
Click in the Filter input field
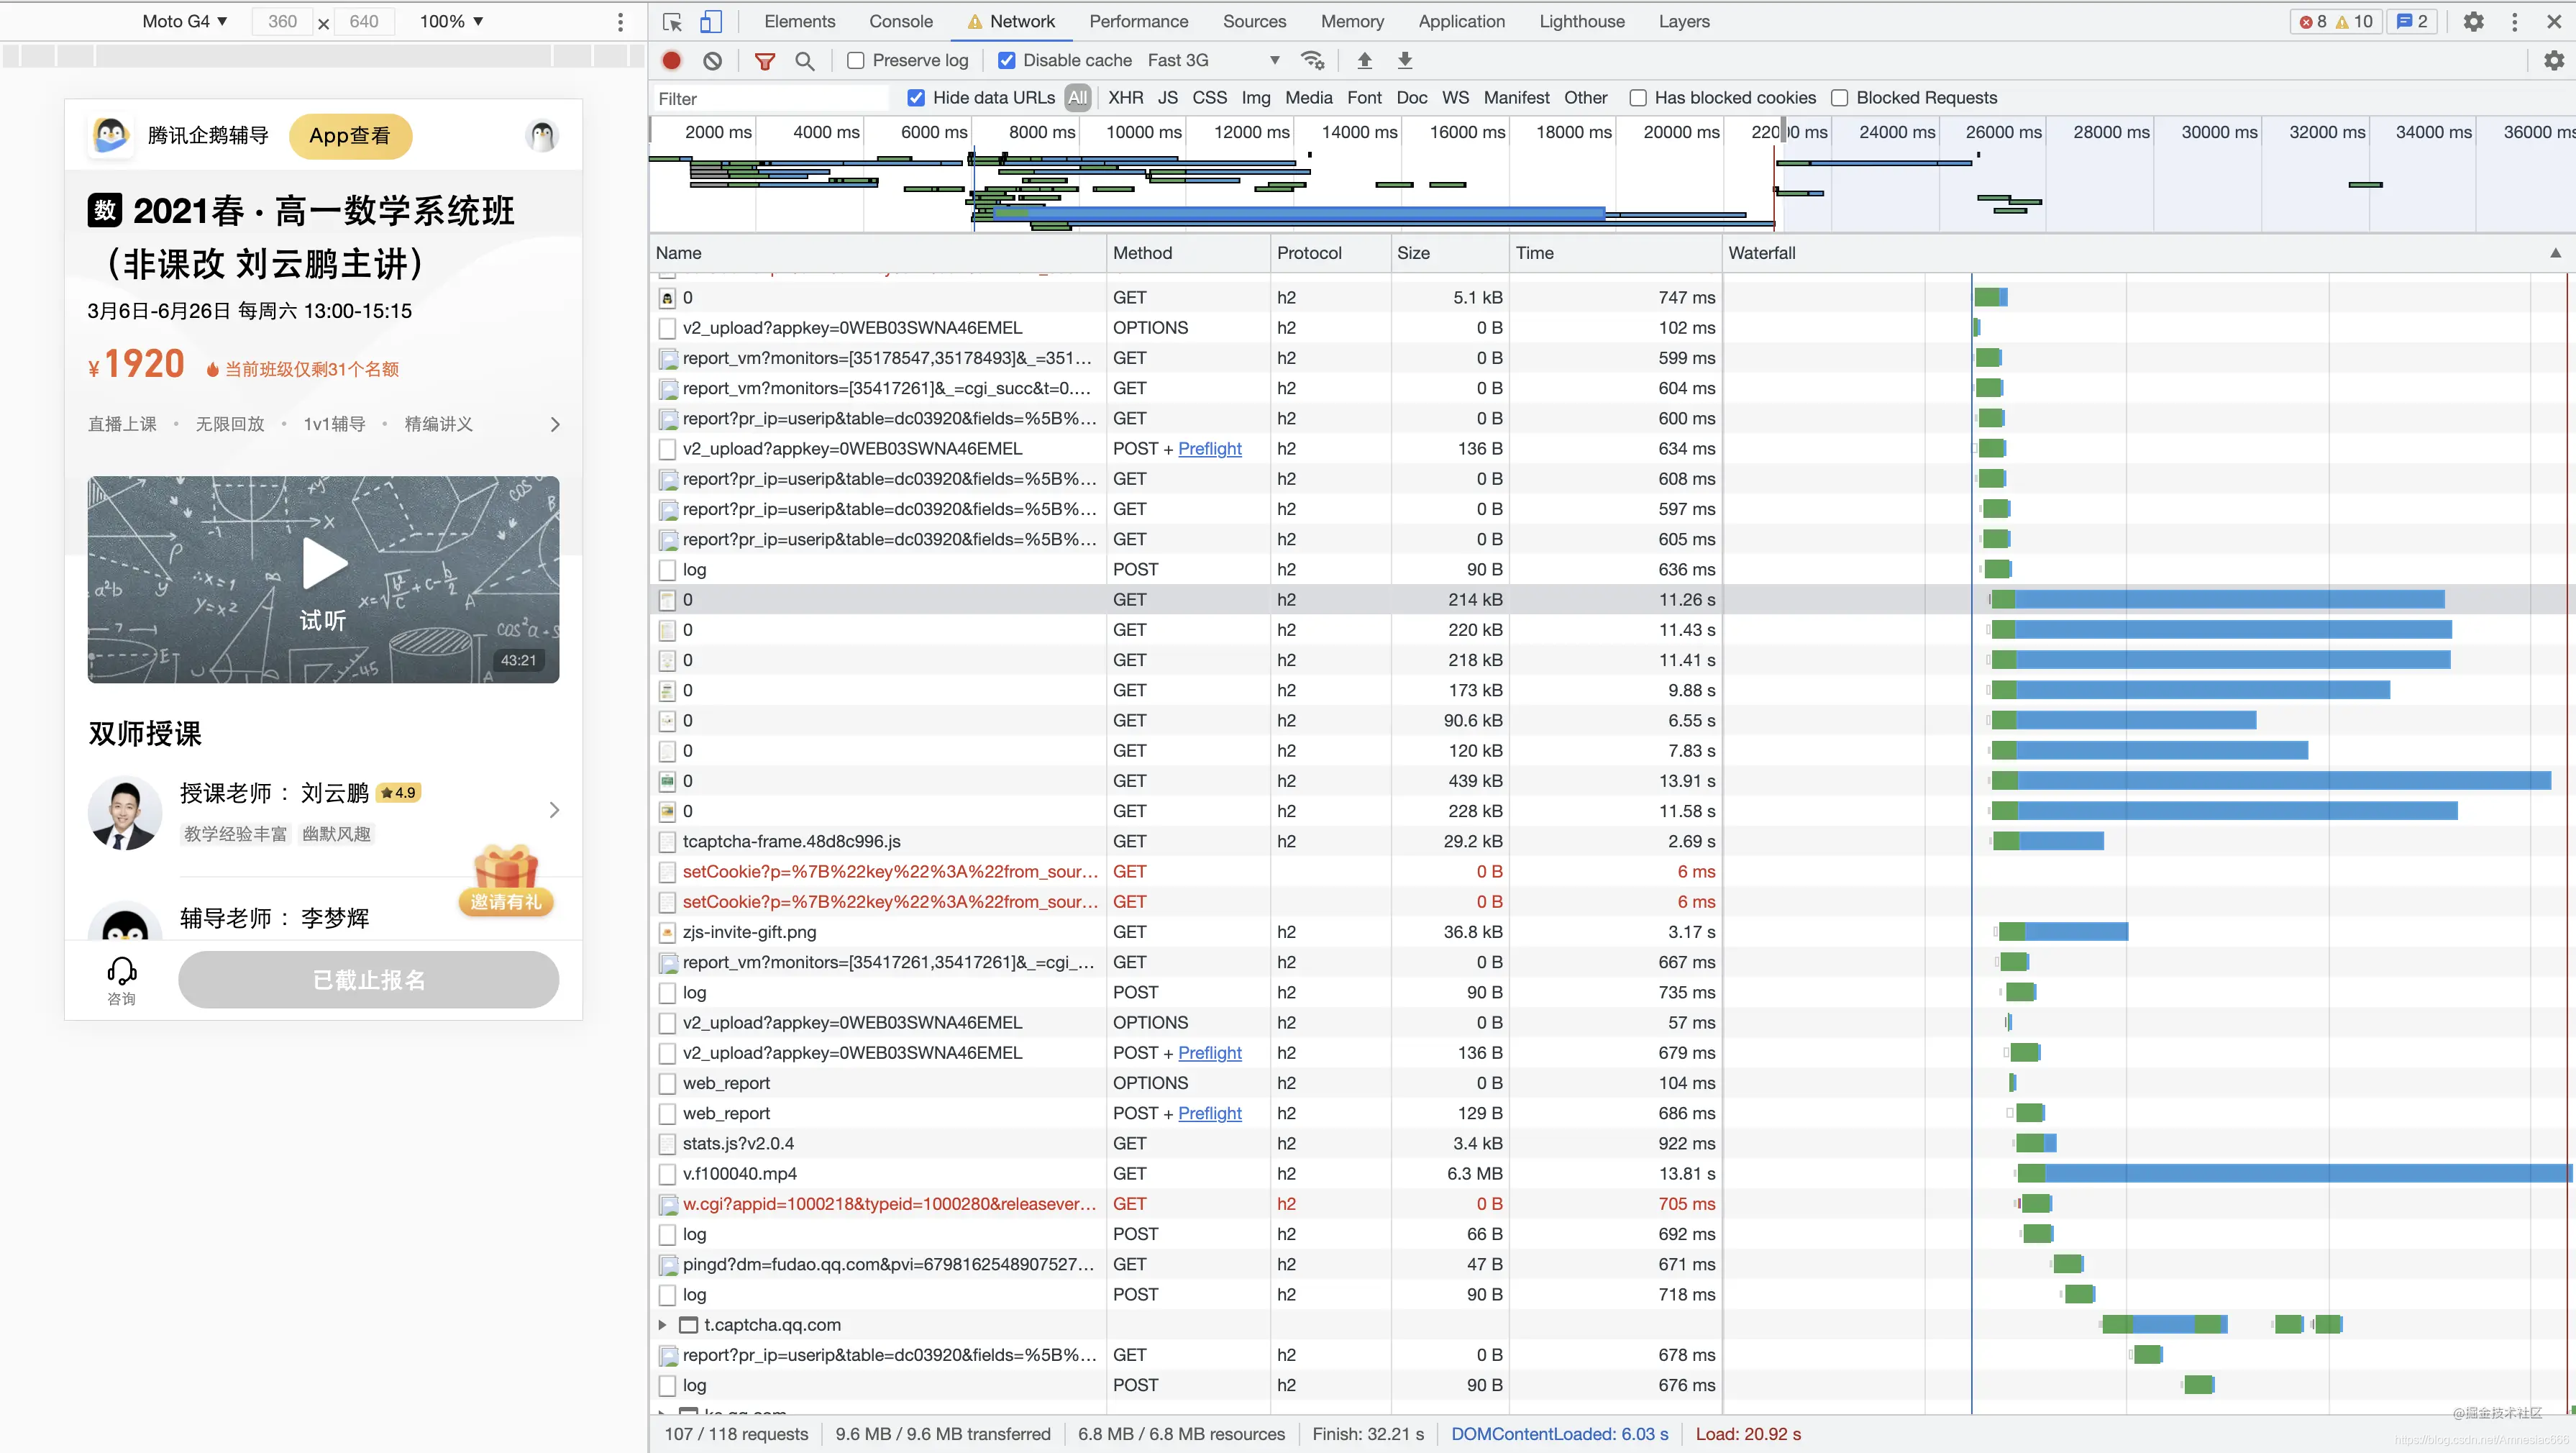[770, 98]
